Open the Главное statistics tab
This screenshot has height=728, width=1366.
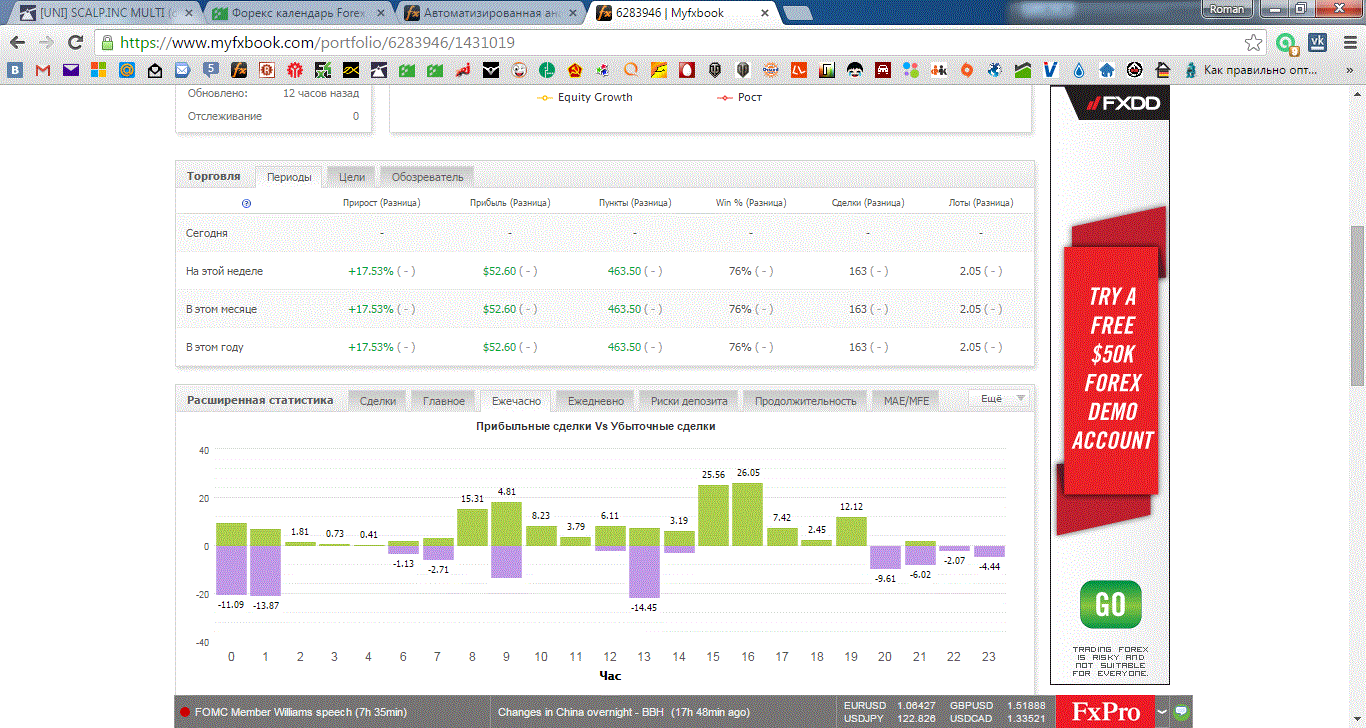click(444, 400)
